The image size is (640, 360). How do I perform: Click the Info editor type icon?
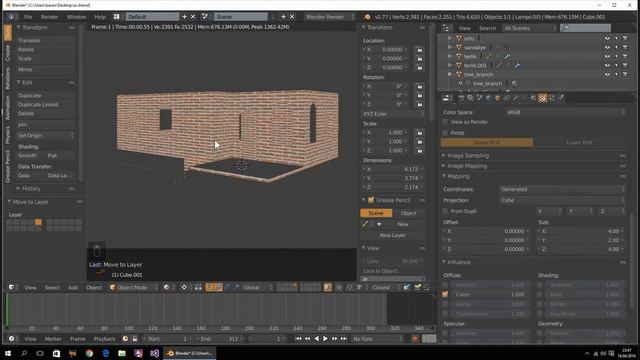click(x=11, y=17)
